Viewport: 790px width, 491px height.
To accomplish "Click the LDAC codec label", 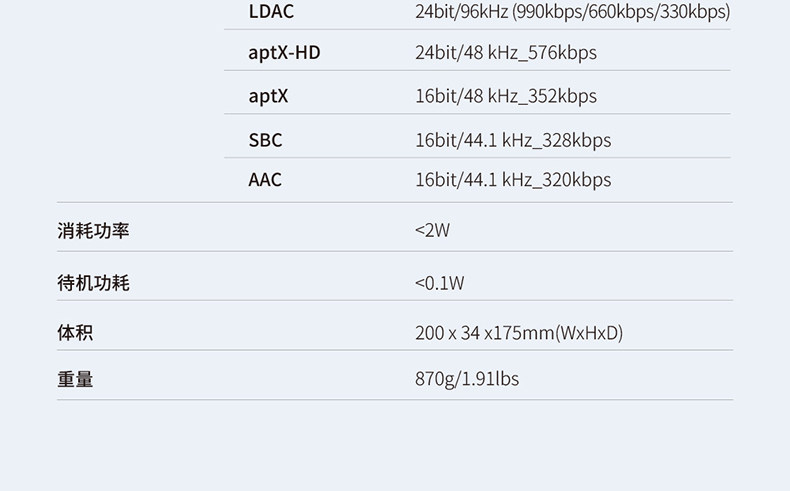I will pyautogui.click(x=271, y=12).
